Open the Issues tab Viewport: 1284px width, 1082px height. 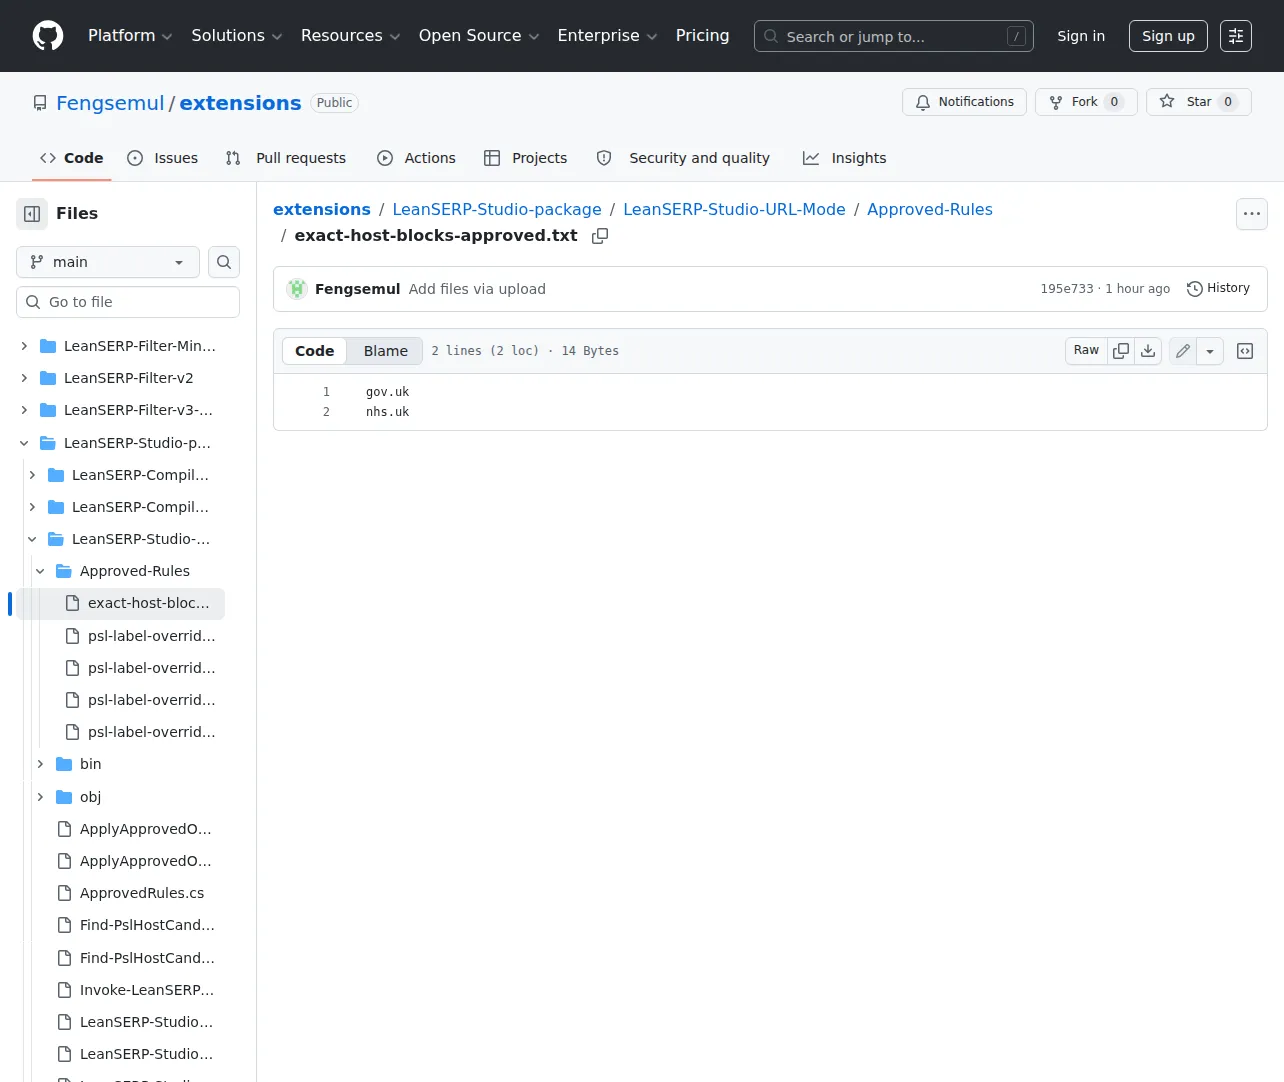click(x=163, y=158)
